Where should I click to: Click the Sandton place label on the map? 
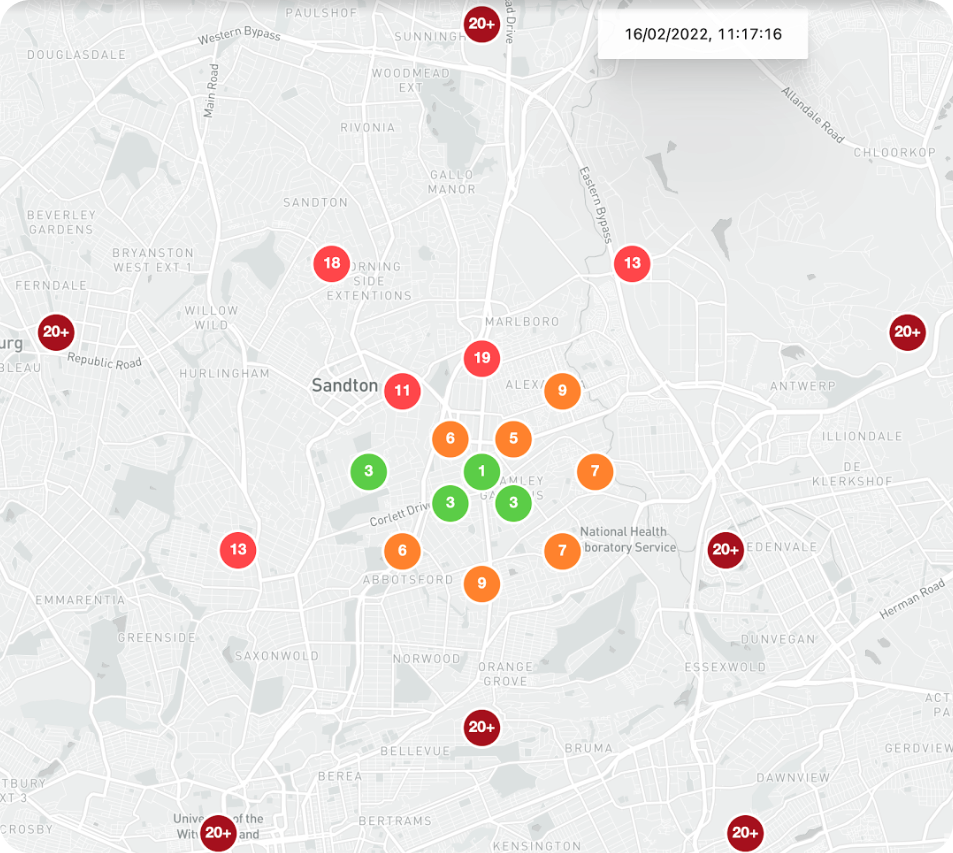[x=344, y=385]
